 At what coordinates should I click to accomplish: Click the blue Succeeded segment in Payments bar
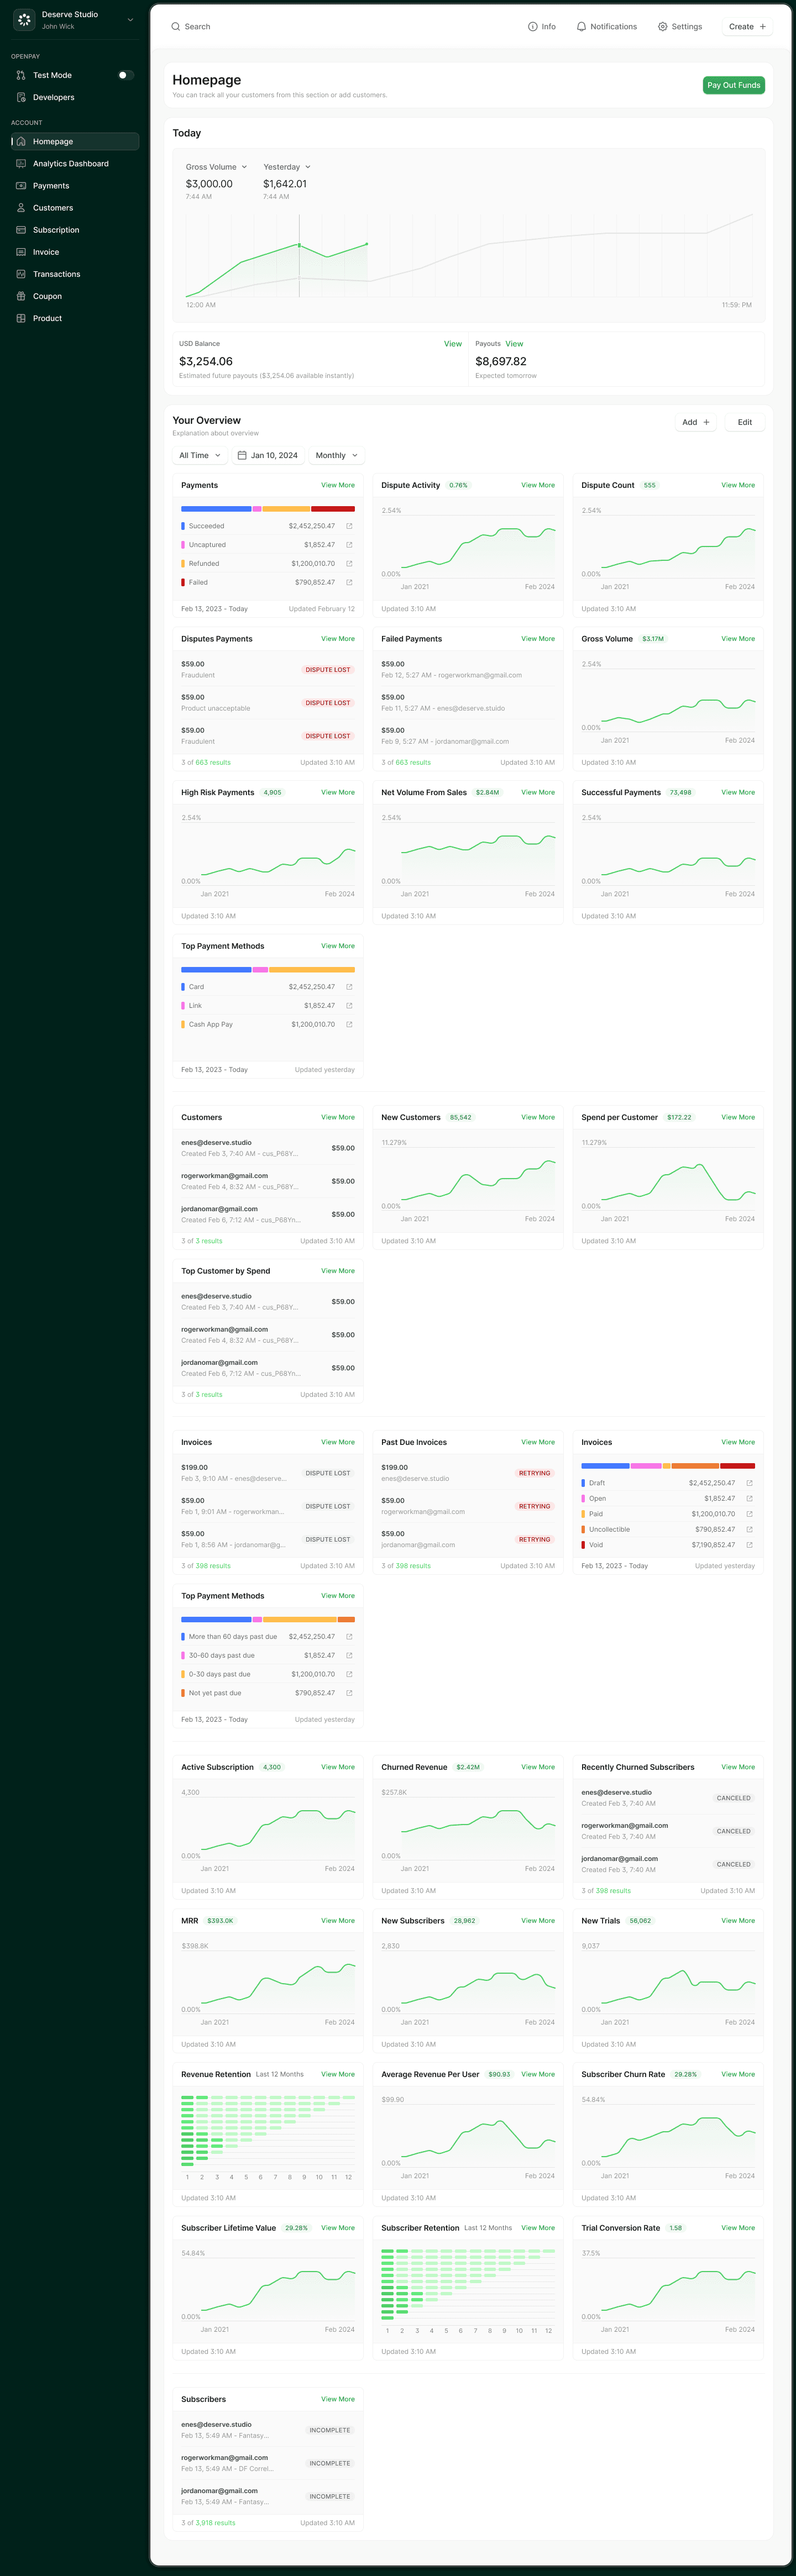[x=216, y=508]
